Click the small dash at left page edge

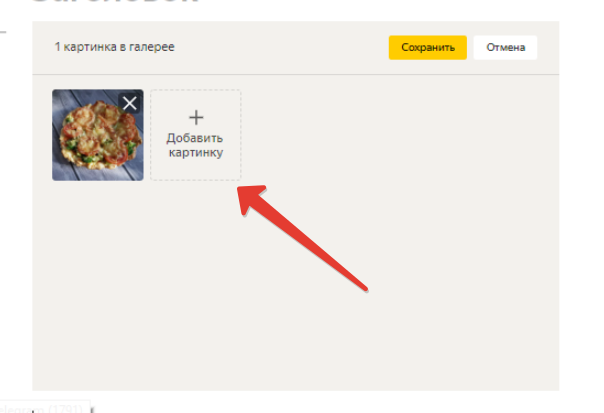tap(3, 32)
